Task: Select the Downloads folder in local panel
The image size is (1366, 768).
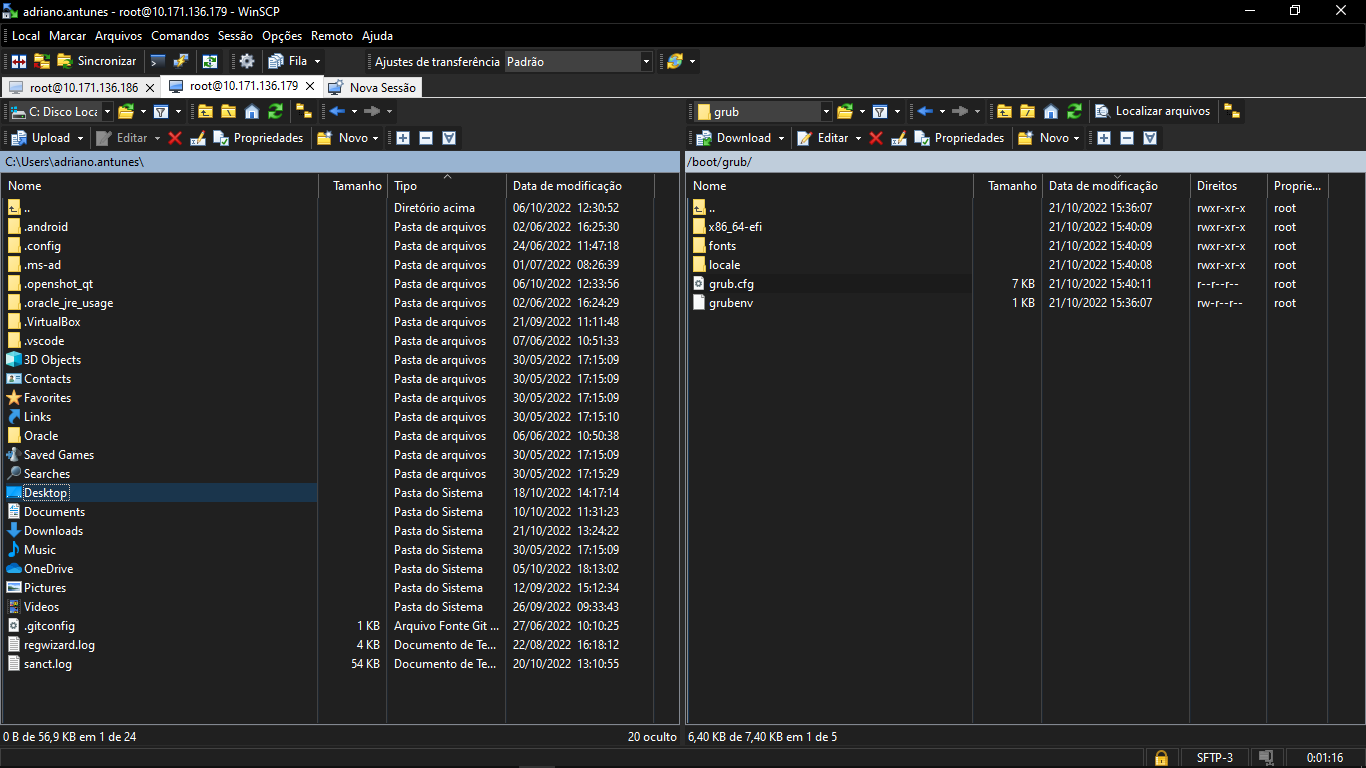Action: click(53, 531)
